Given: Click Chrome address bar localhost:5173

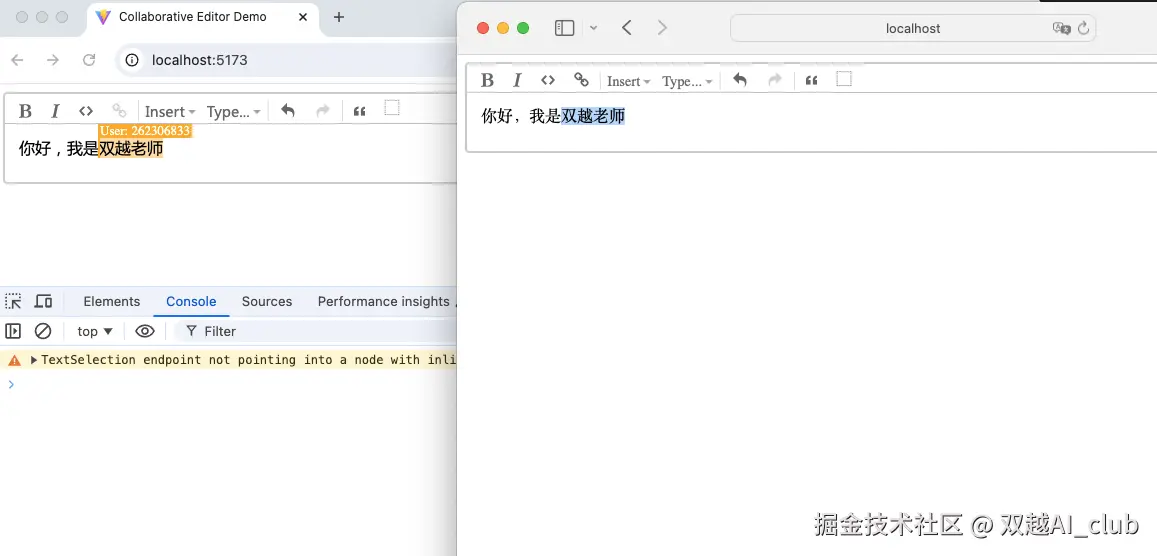Looking at the screenshot, I should click(x=199, y=60).
